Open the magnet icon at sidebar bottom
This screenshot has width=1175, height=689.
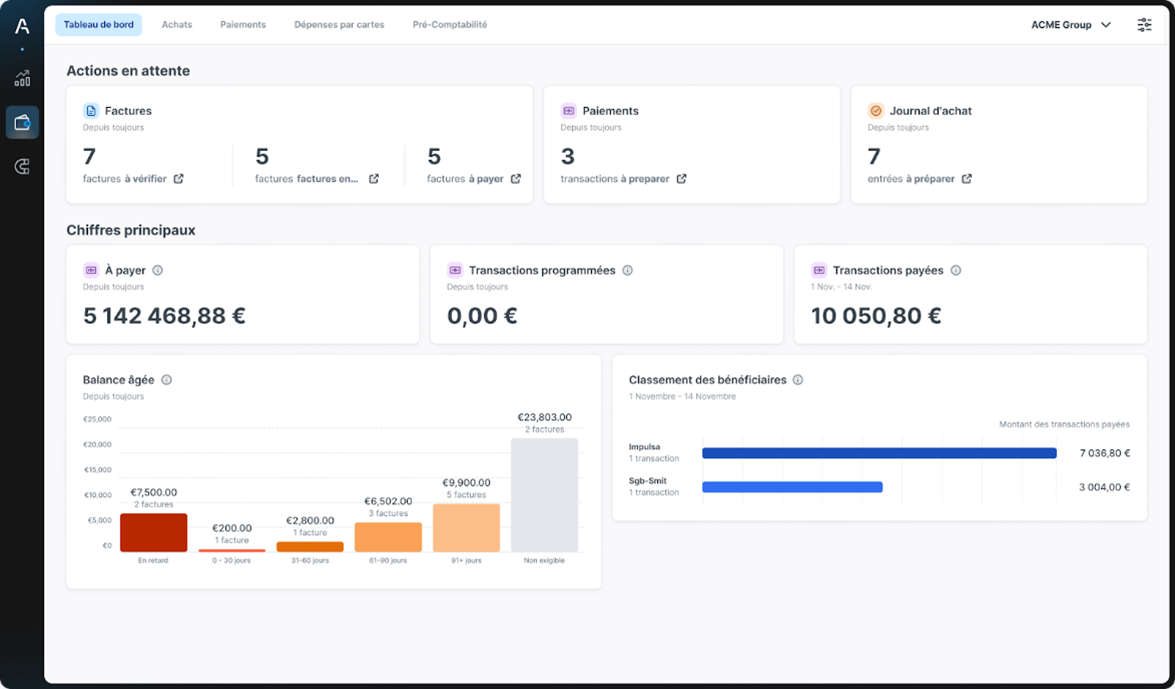21,166
